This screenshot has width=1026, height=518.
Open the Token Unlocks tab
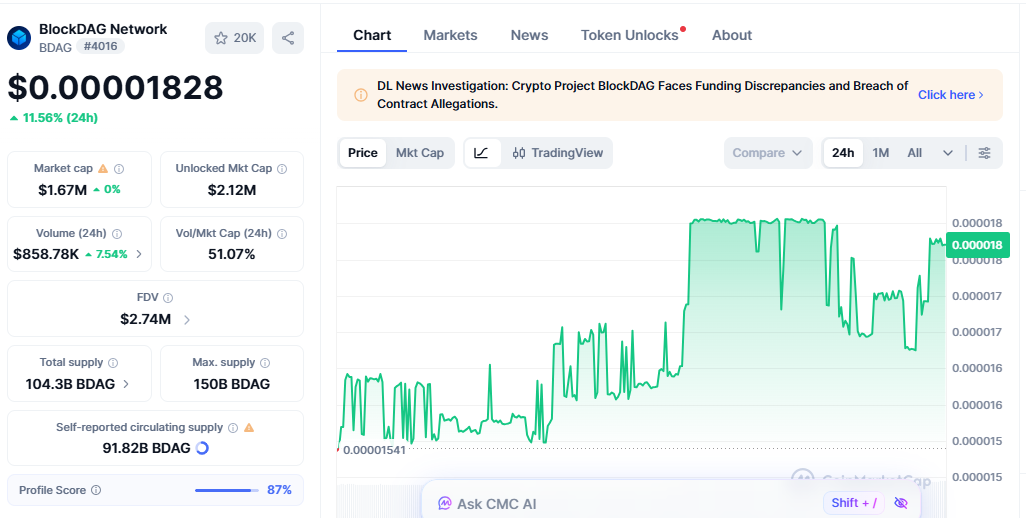point(629,35)
